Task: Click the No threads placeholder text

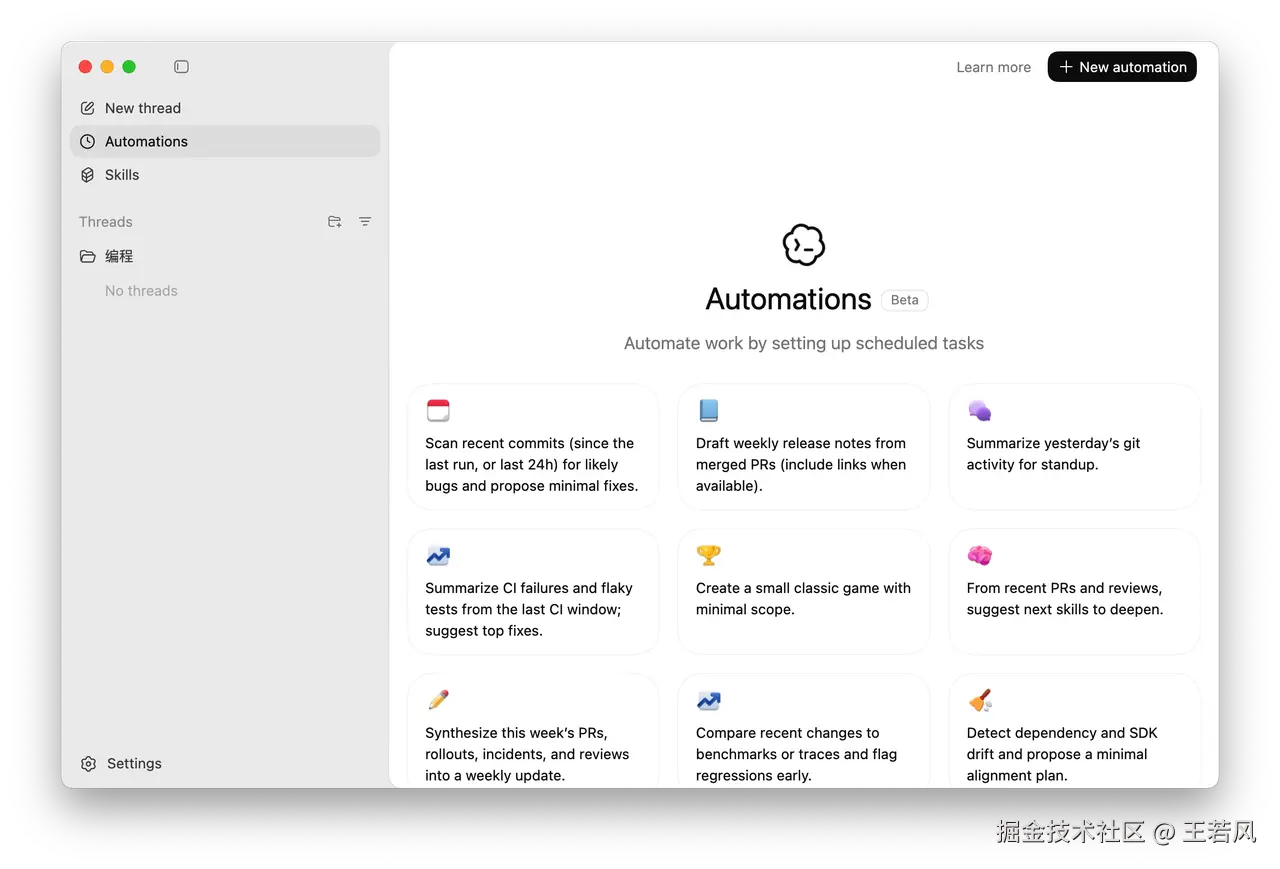Action: tap(141, 291)
